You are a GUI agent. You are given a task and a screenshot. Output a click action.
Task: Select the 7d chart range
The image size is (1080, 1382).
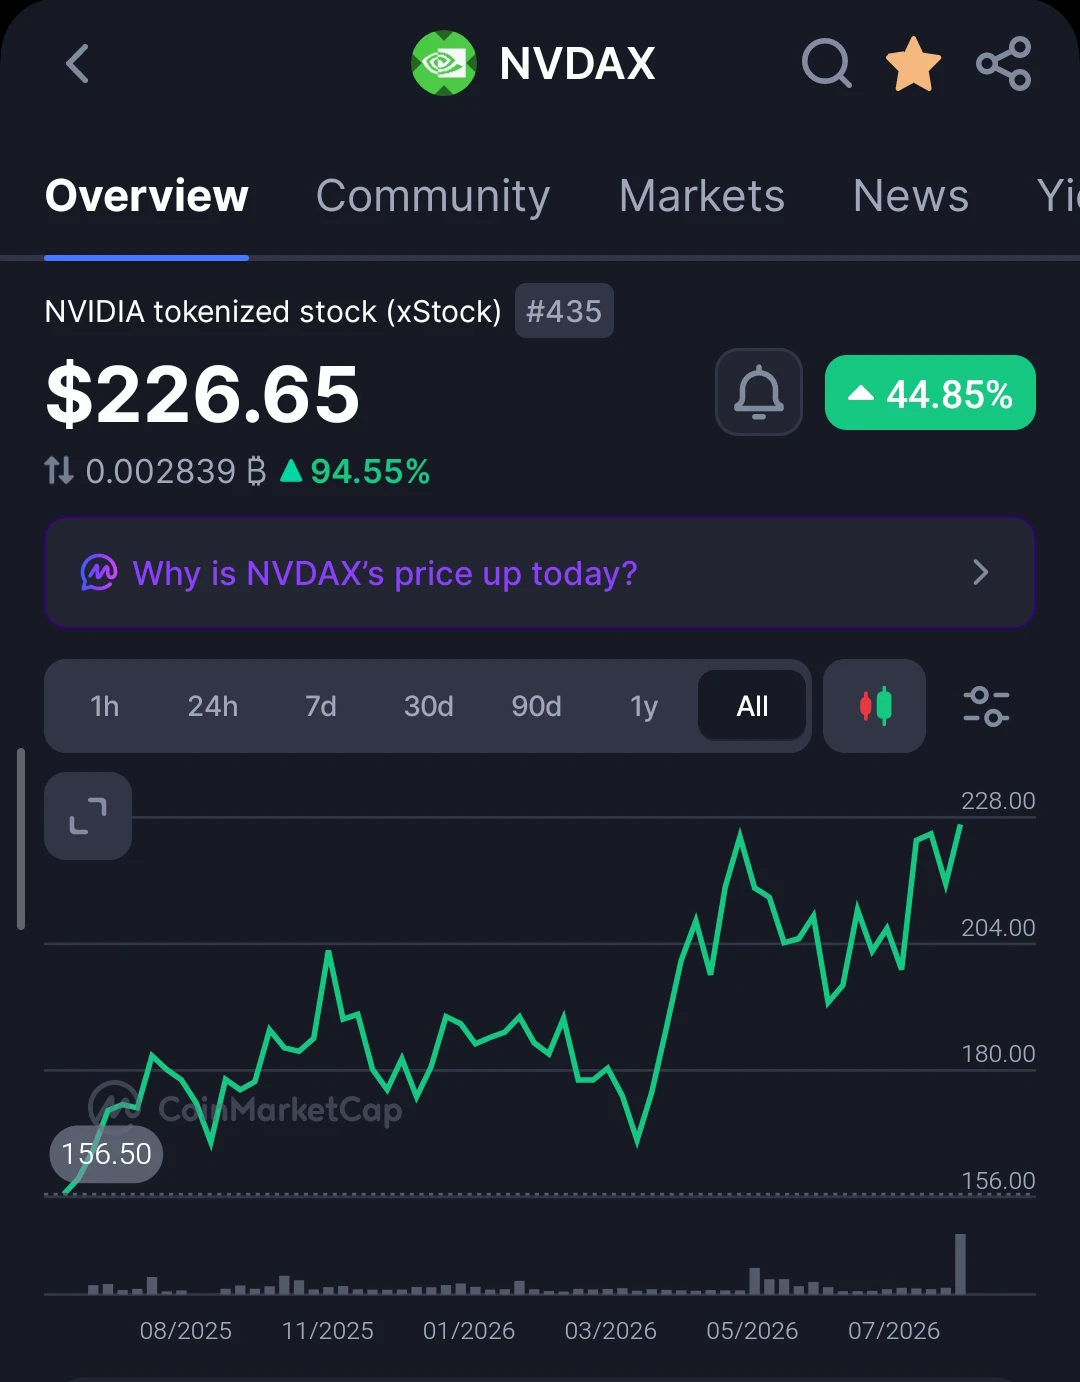coord(321,707)
